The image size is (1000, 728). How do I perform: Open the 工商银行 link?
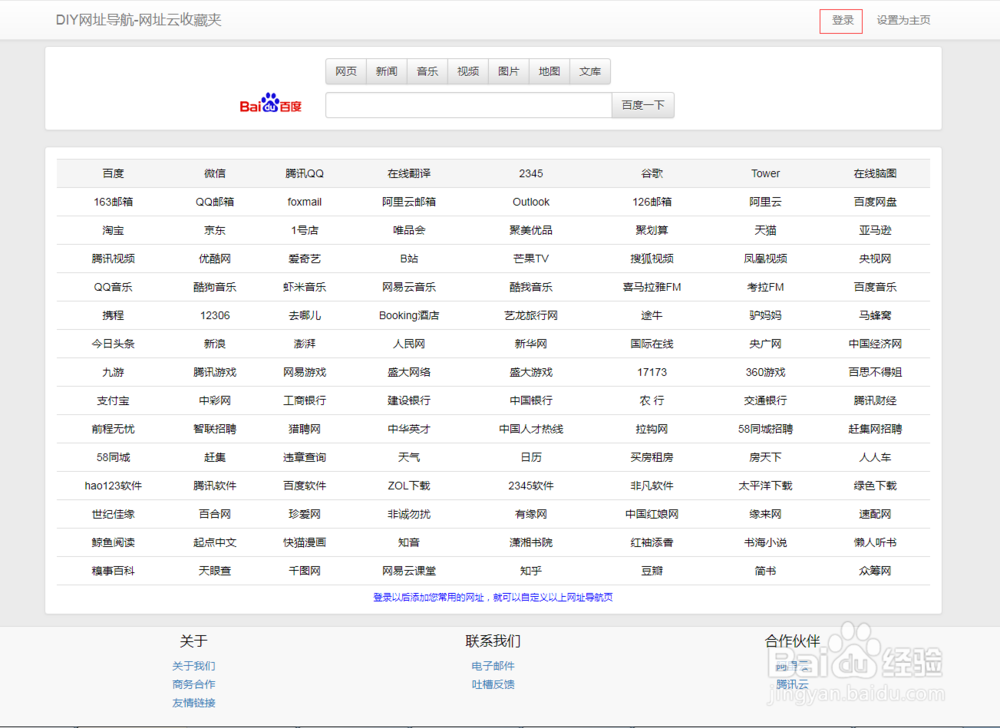304,400
